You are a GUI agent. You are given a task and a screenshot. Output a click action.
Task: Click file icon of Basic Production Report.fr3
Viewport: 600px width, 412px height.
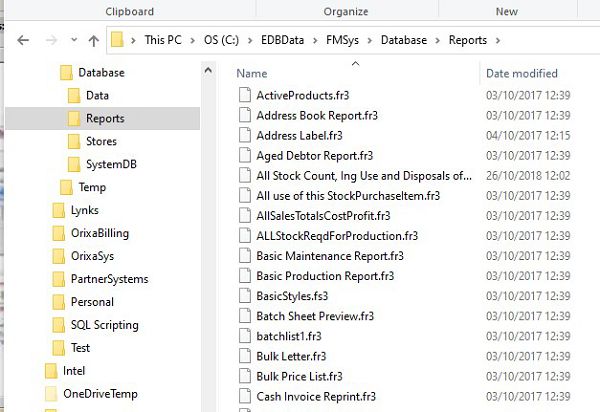[245, 276]
